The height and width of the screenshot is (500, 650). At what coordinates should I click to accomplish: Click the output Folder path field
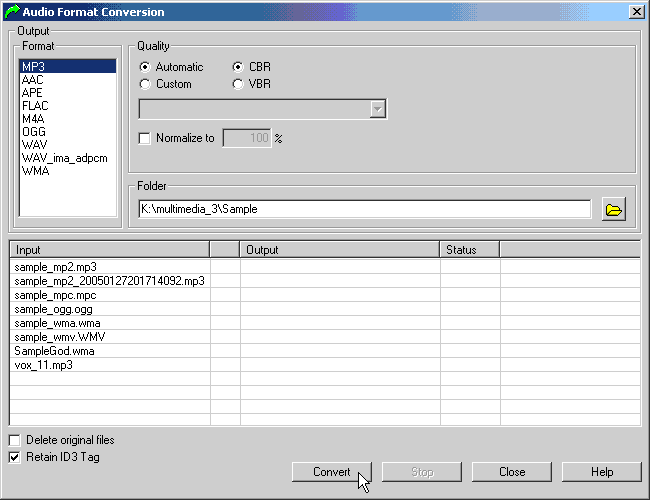(x=365, y=209)
